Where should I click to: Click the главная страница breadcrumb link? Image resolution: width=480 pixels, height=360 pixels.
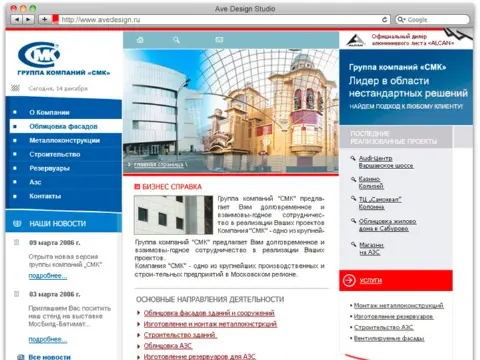tap(159, 165)
